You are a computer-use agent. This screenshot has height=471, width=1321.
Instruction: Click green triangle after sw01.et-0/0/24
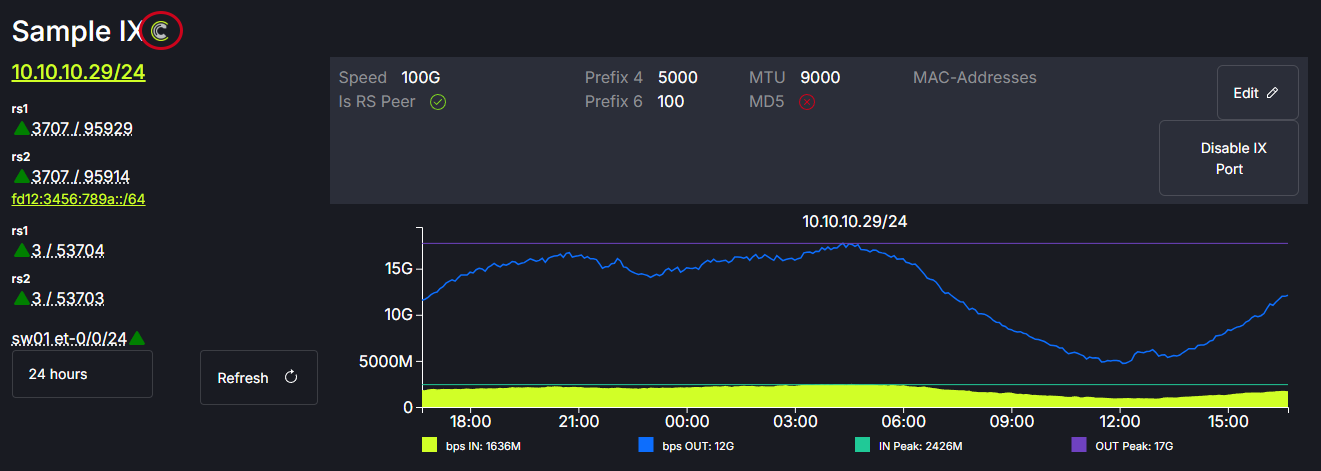137,339
